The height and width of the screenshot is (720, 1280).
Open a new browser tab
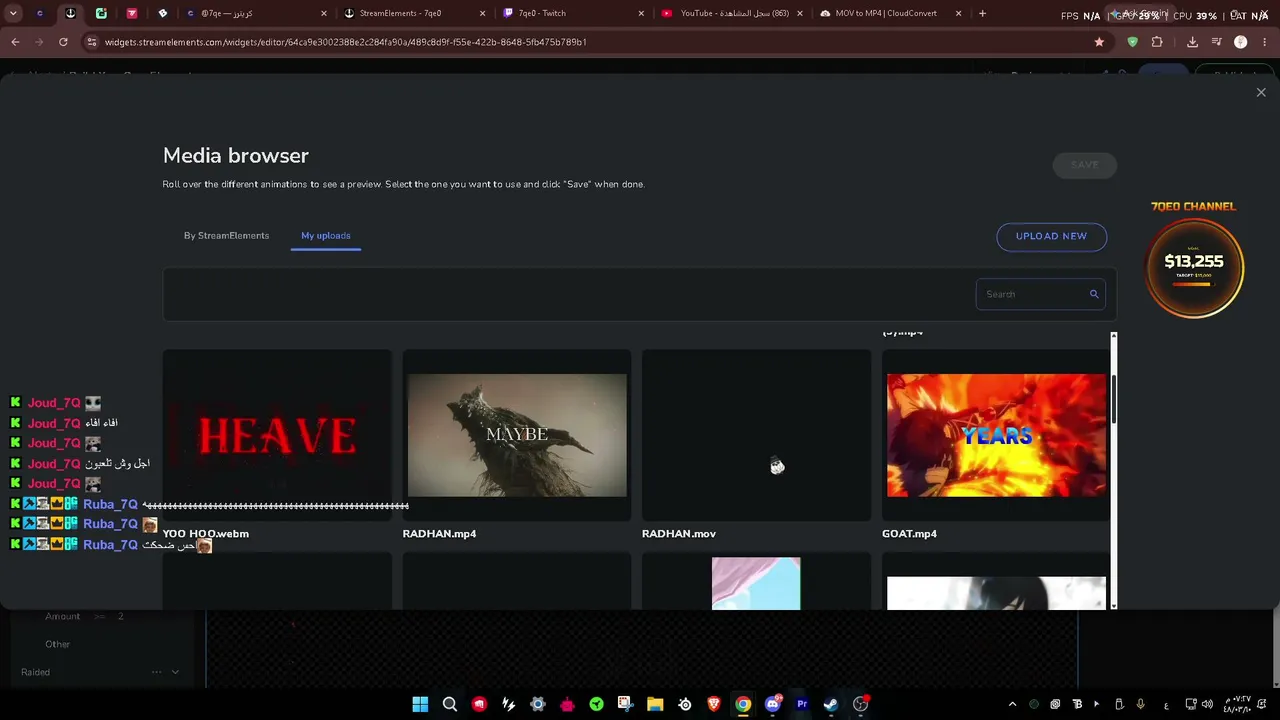[x=982, y=13]
